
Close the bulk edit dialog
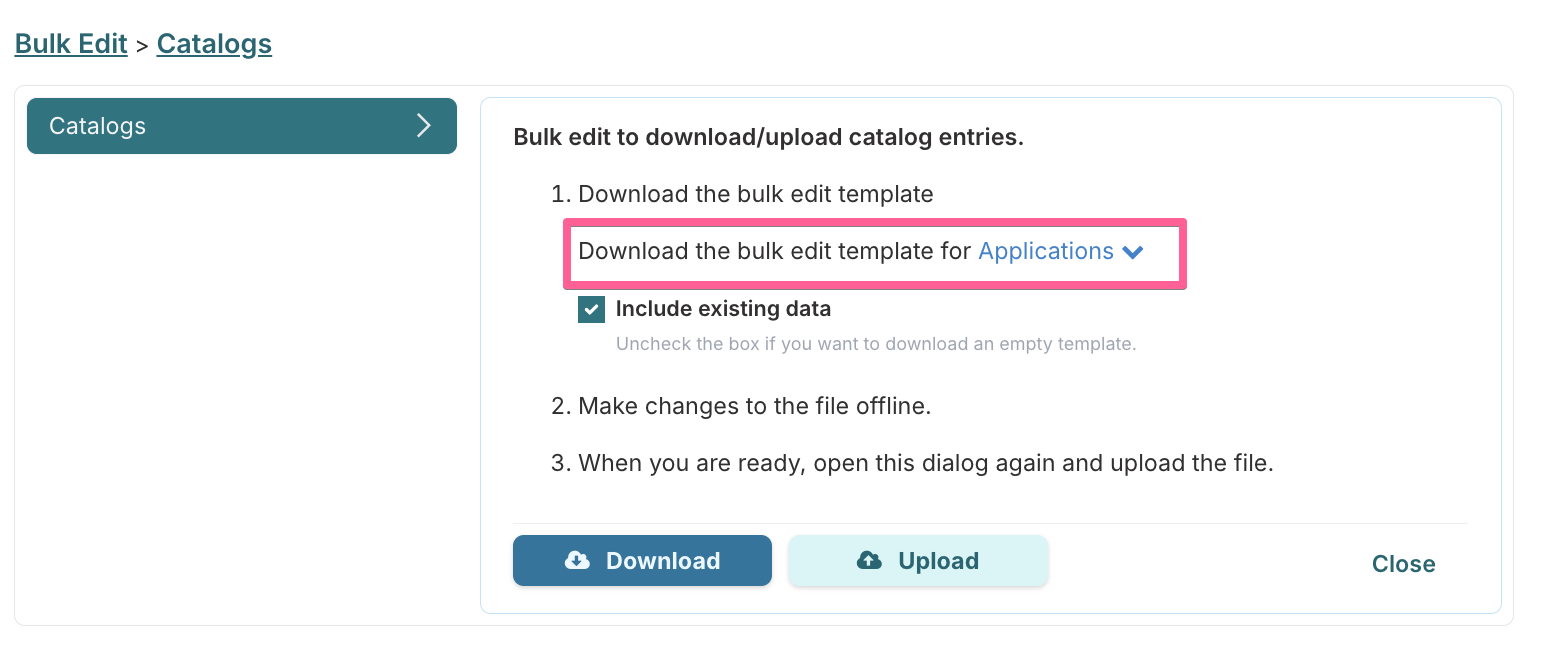point(1403,564)
